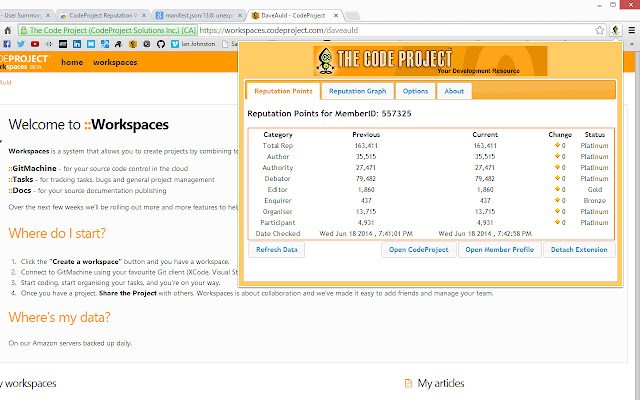
Task: Open the Vimeo Ian Johnston bookmark
Action: [193, 44]
